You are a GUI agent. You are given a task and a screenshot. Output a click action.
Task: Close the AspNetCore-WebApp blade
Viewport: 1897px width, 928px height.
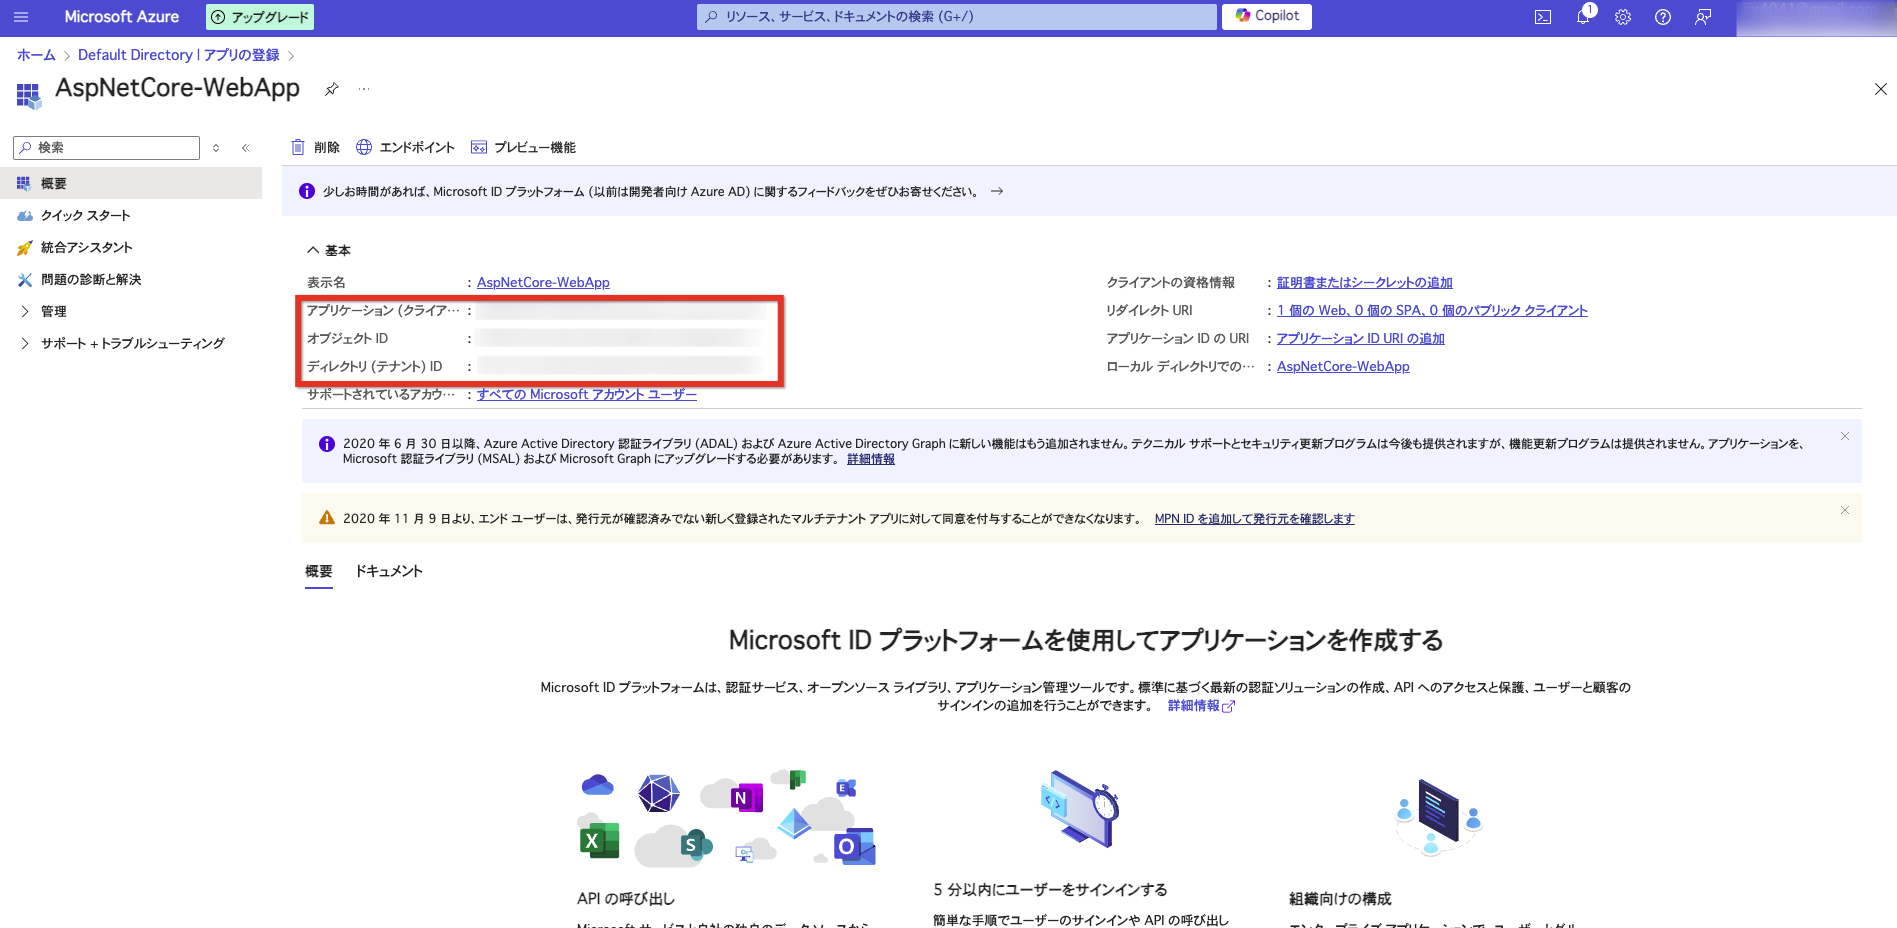1880,89
